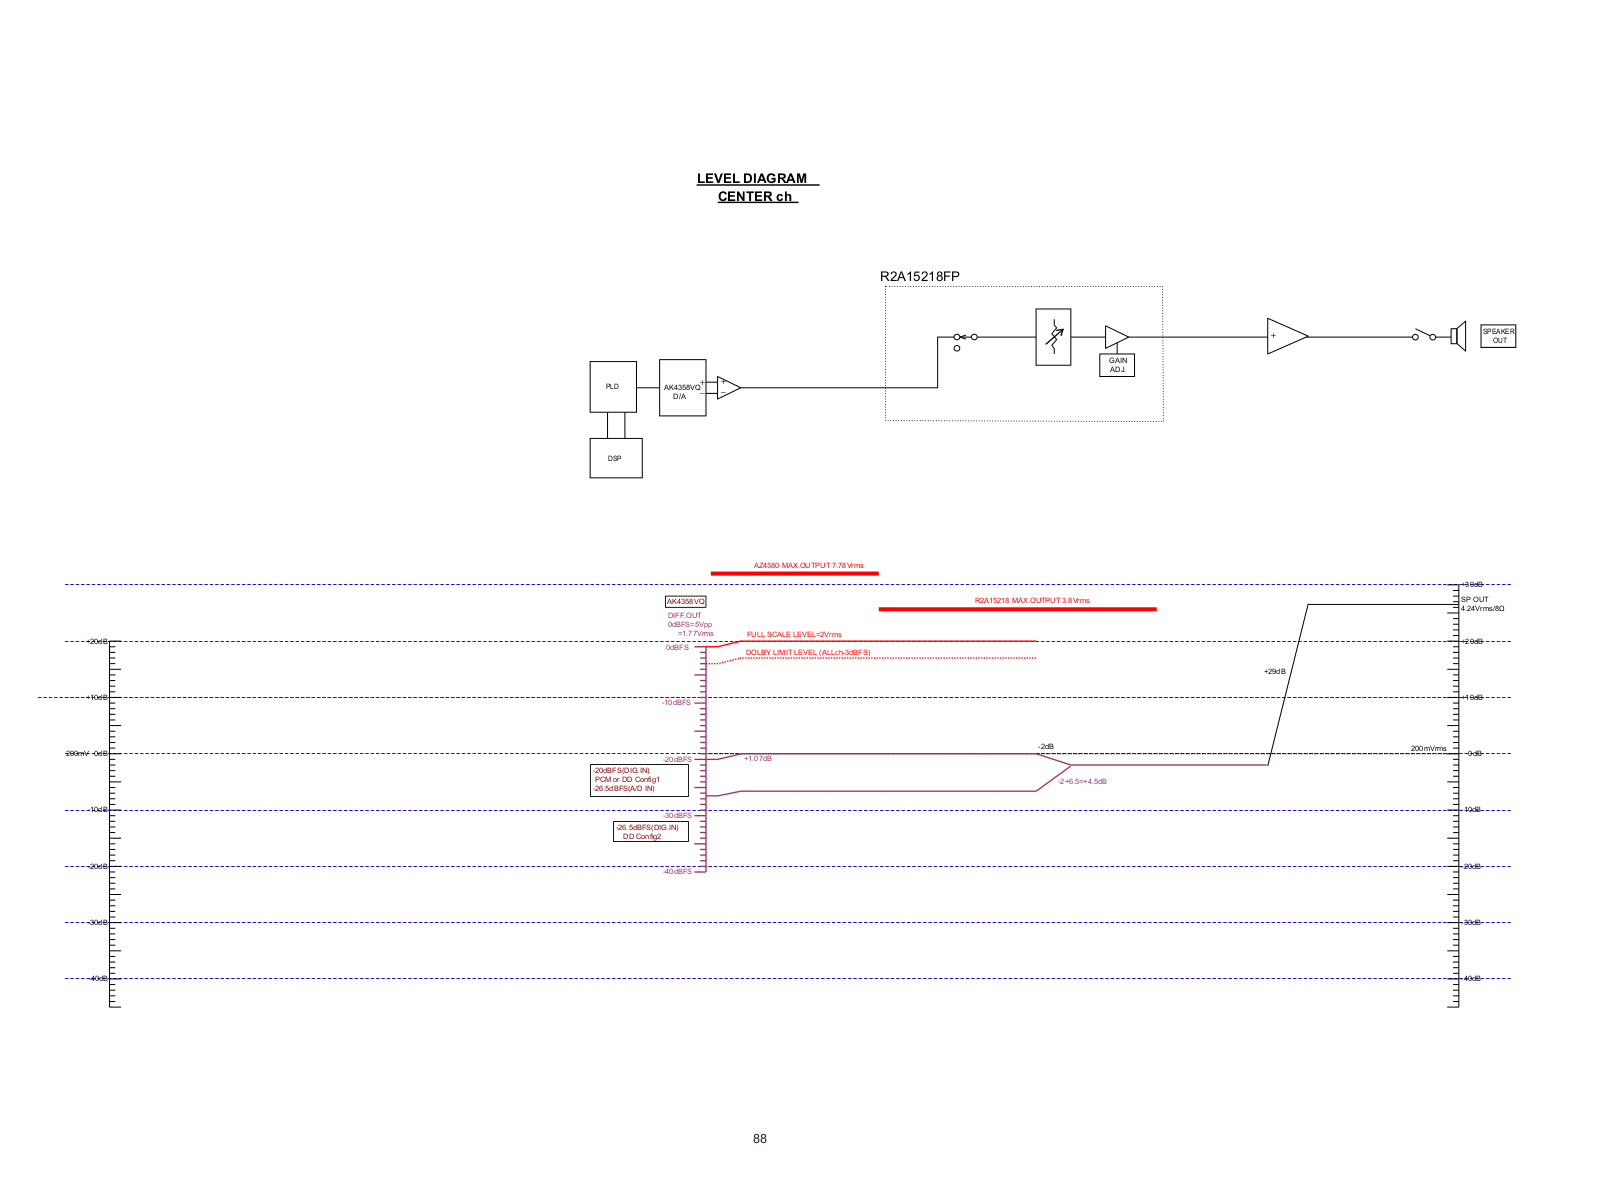This screenshot has width=1600, height=1188.
Task: Click the power amplifier triangle symbol
Action: [1285, 336]
